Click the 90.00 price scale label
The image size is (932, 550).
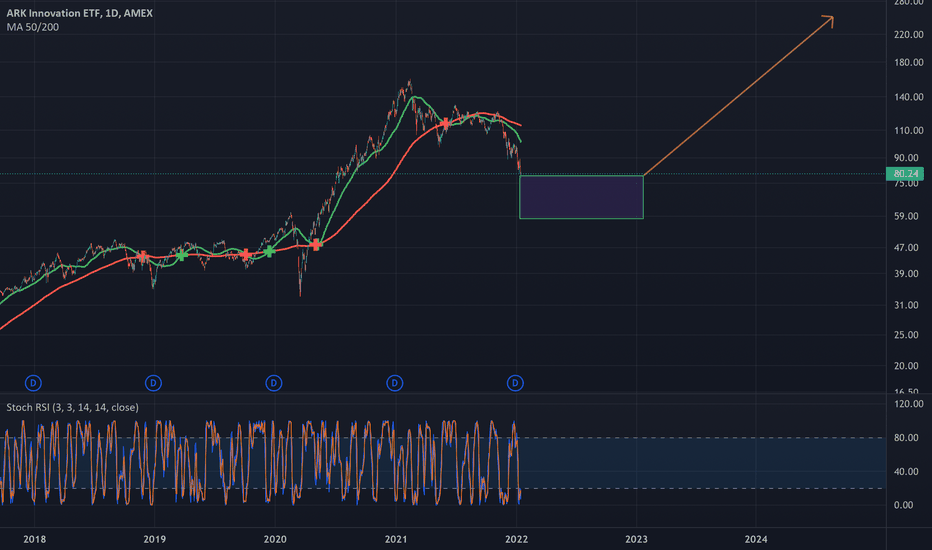click(x=906, y=158)
